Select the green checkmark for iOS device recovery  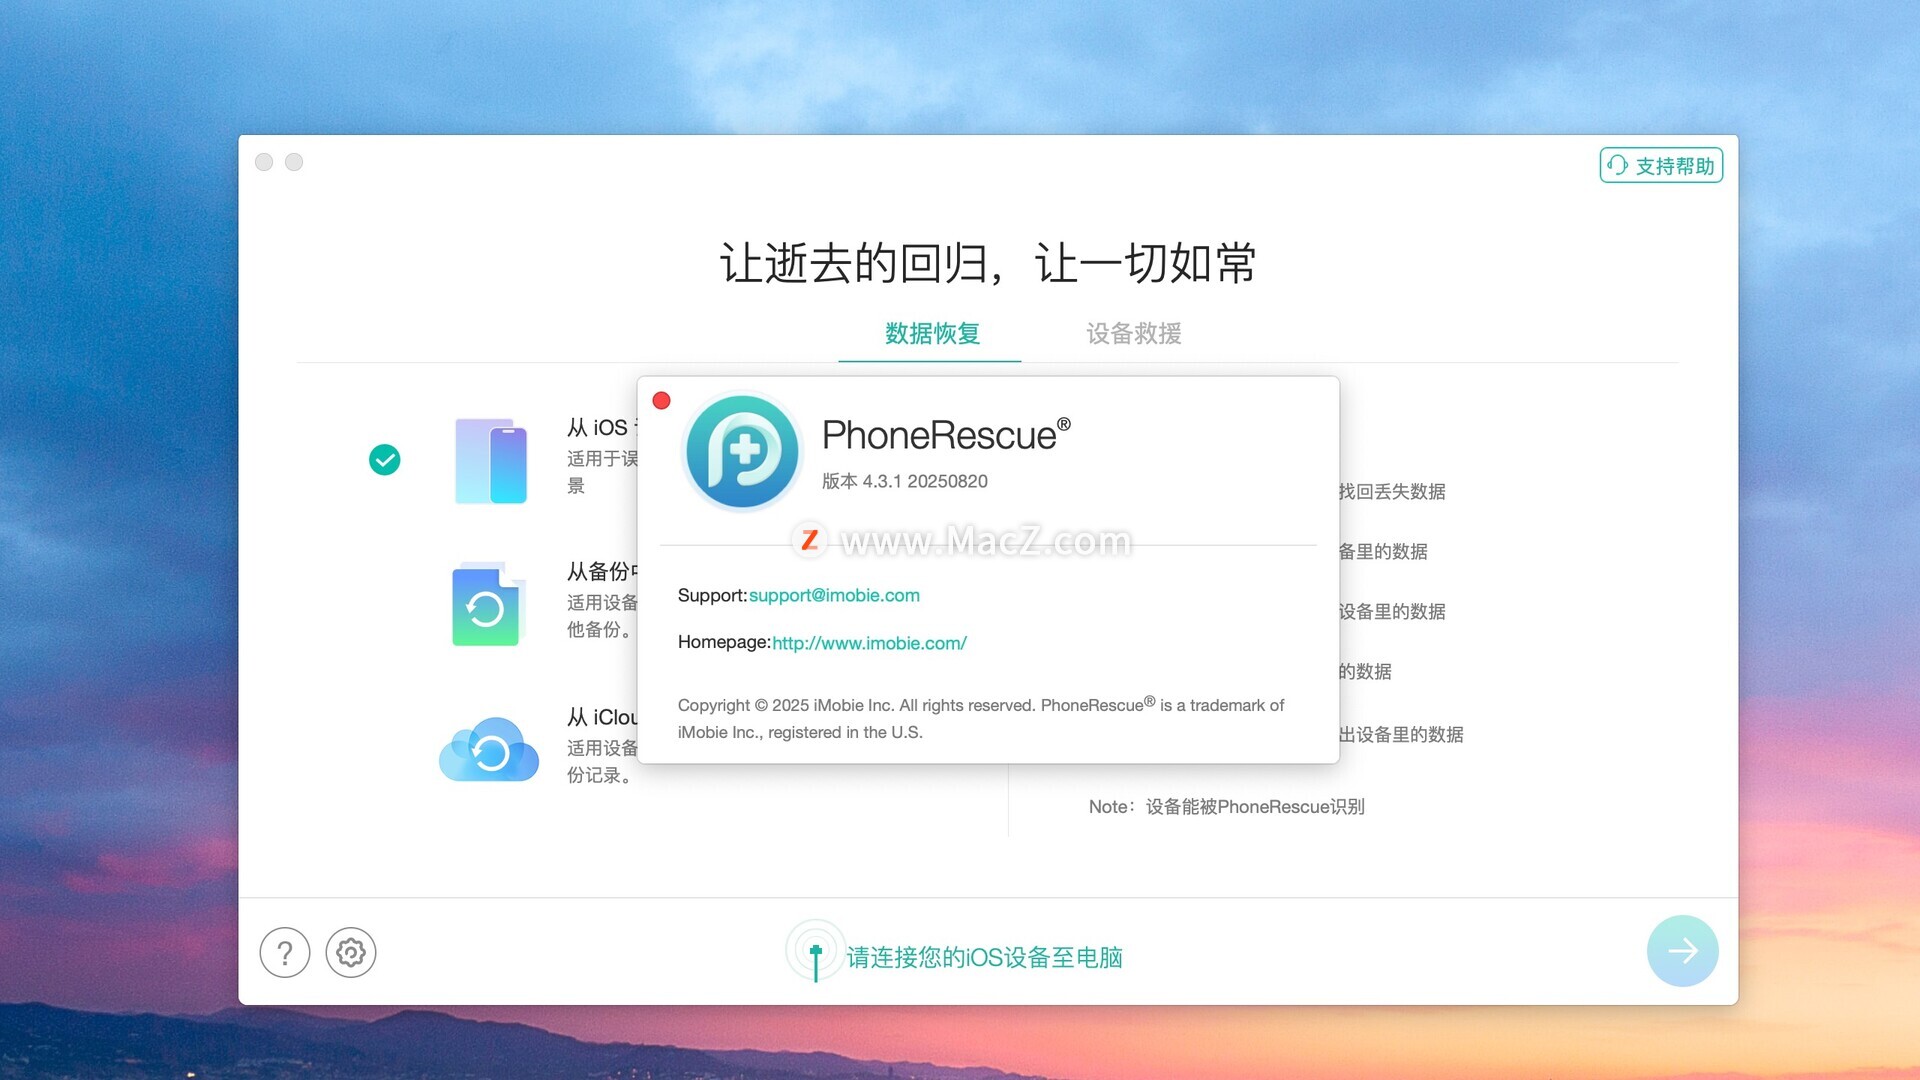click(x=384, y=460)
